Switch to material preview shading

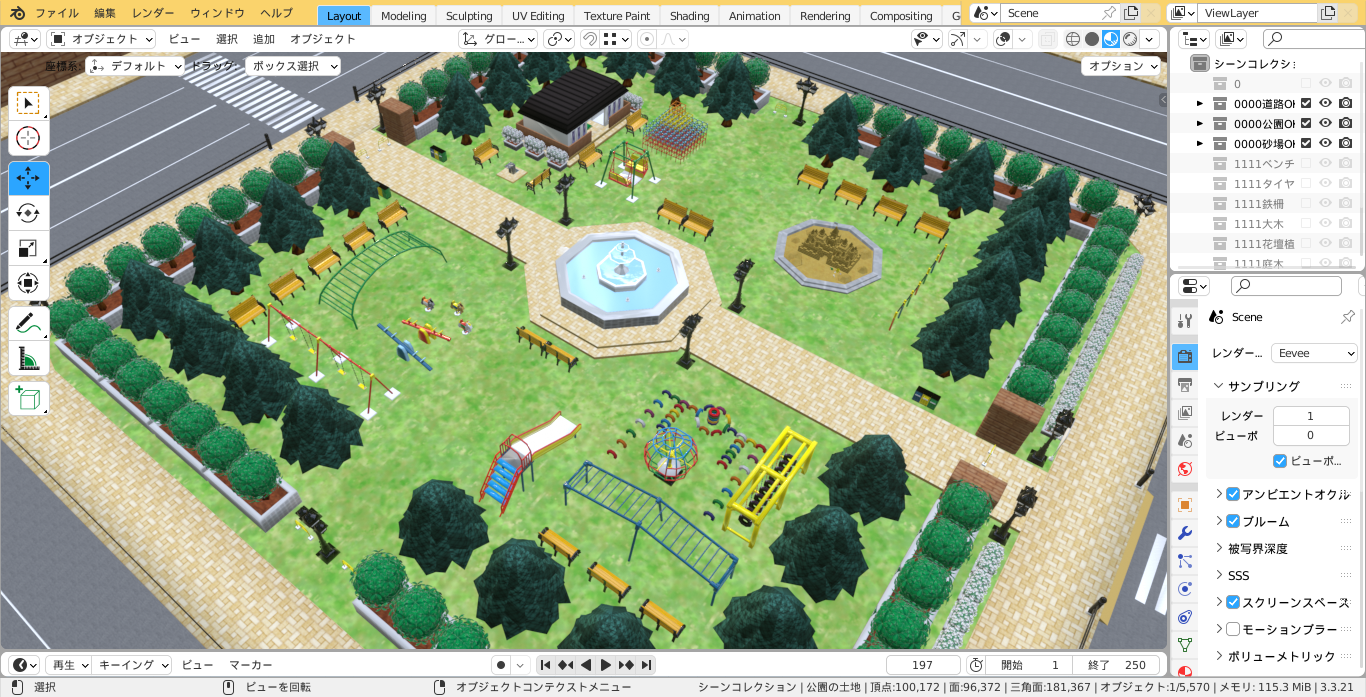tap(1111, 39)
